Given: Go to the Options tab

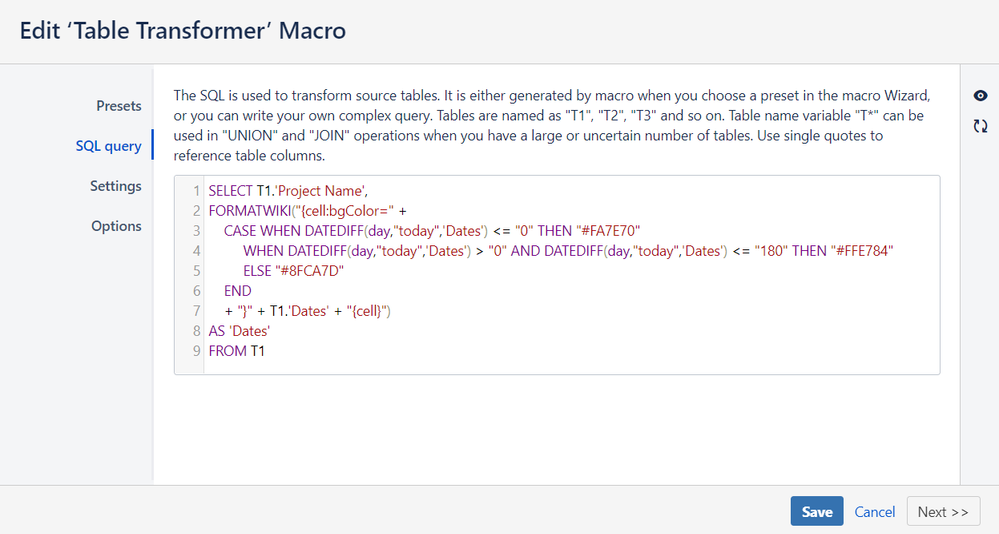Looking at the screenshot, I should [x=116, y=226].
